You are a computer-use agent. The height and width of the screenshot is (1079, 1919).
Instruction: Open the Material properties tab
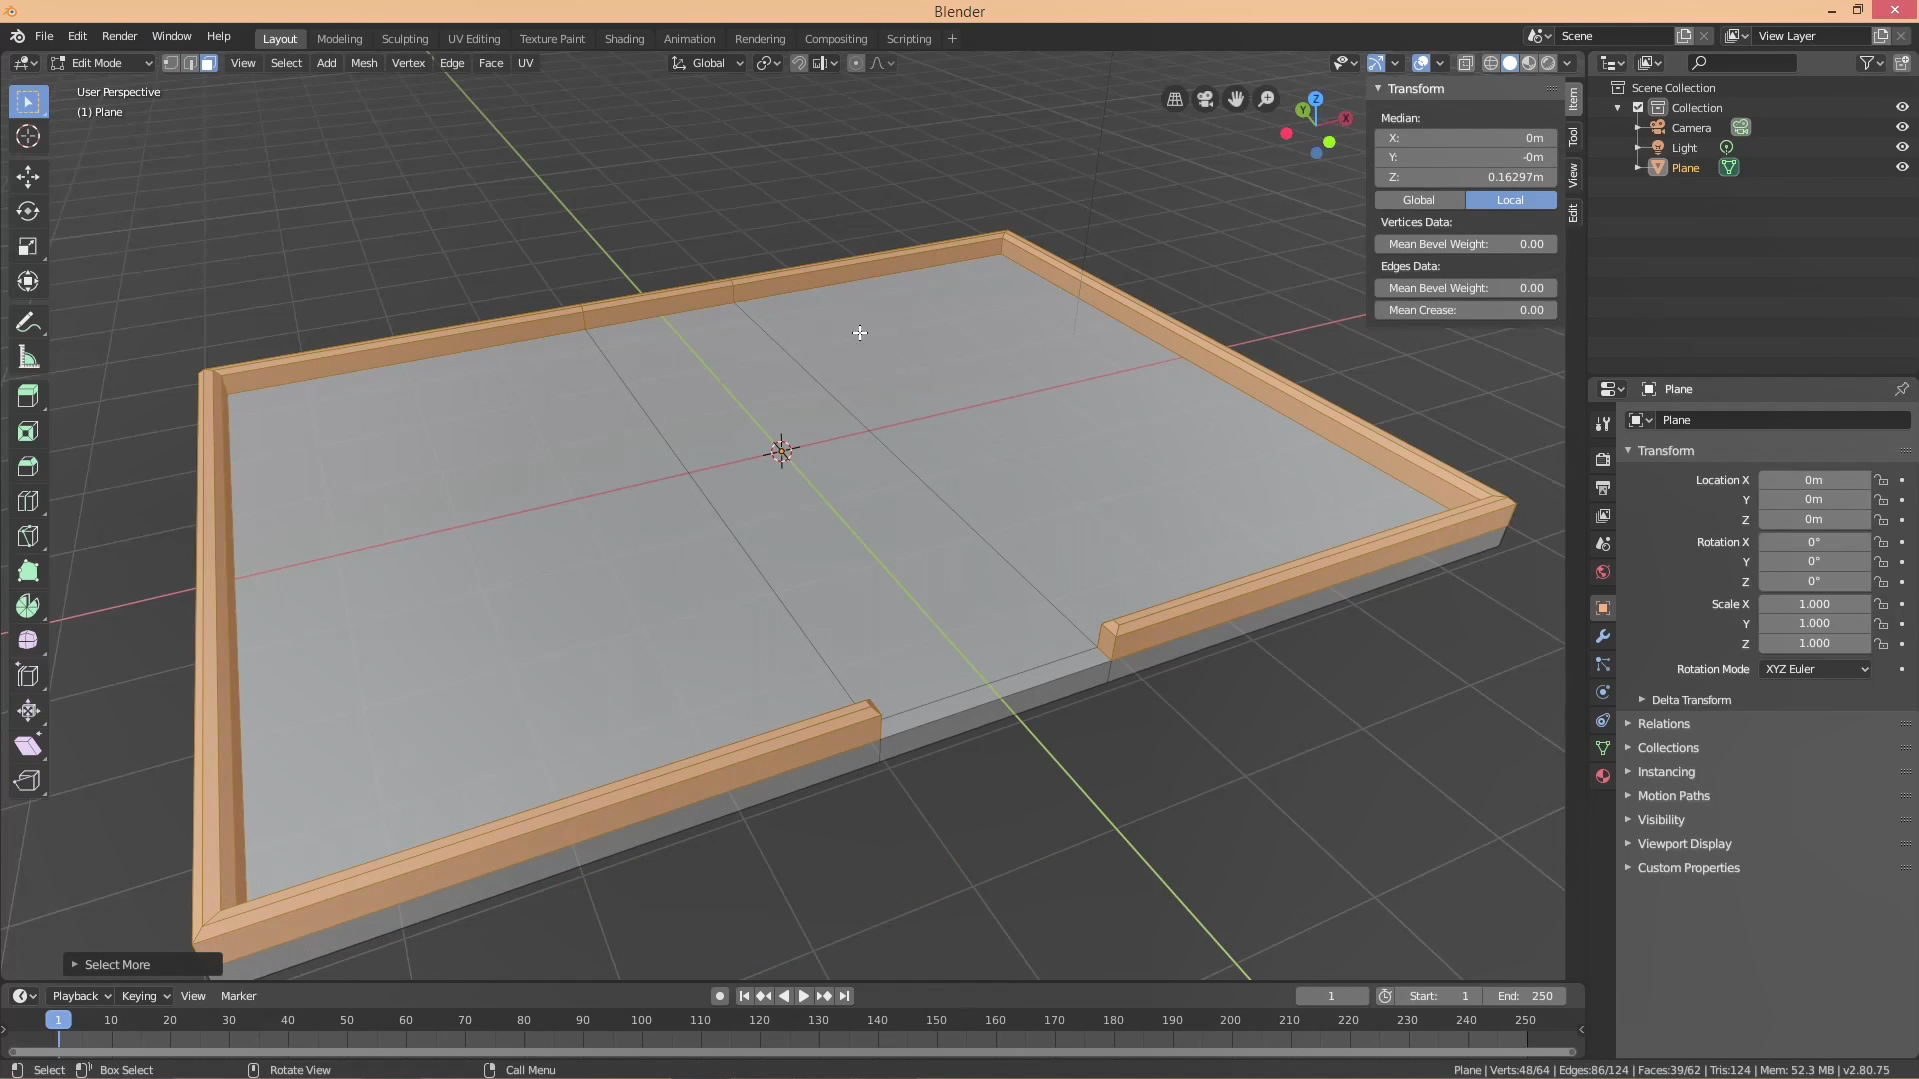click(x=1603, y=776)
